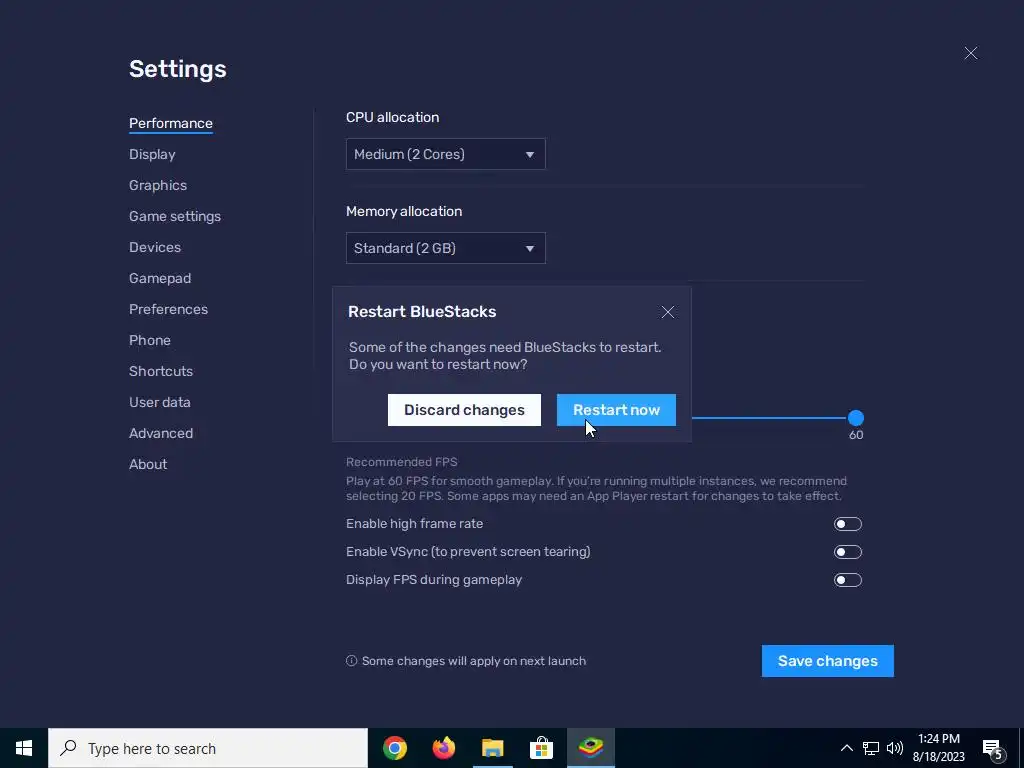The height and width of the screenshot is (768, 1024).
Task: Open File Explorer from the taskbar
Action: tap(492, 748)
